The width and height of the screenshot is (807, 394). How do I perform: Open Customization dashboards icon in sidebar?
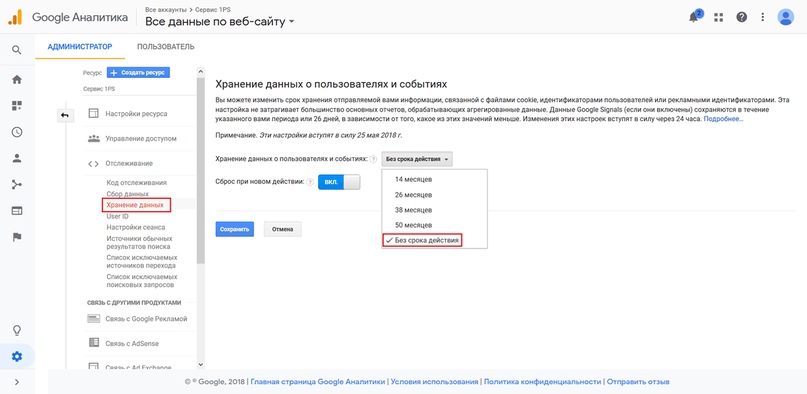[x=17, y=105]
